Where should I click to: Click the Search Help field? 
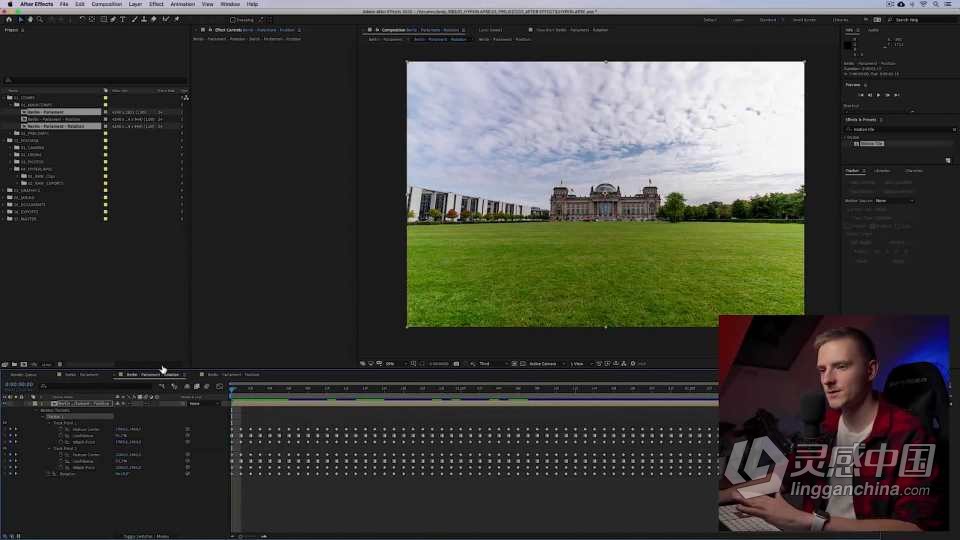tap(921, 20)
